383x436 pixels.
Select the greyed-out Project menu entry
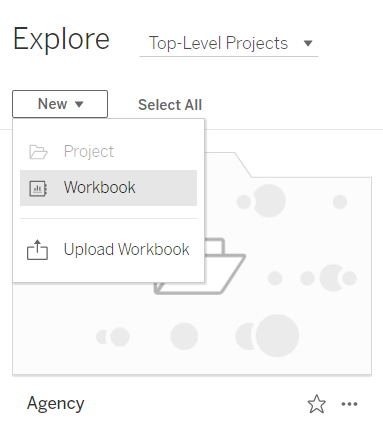pos(108,152)
